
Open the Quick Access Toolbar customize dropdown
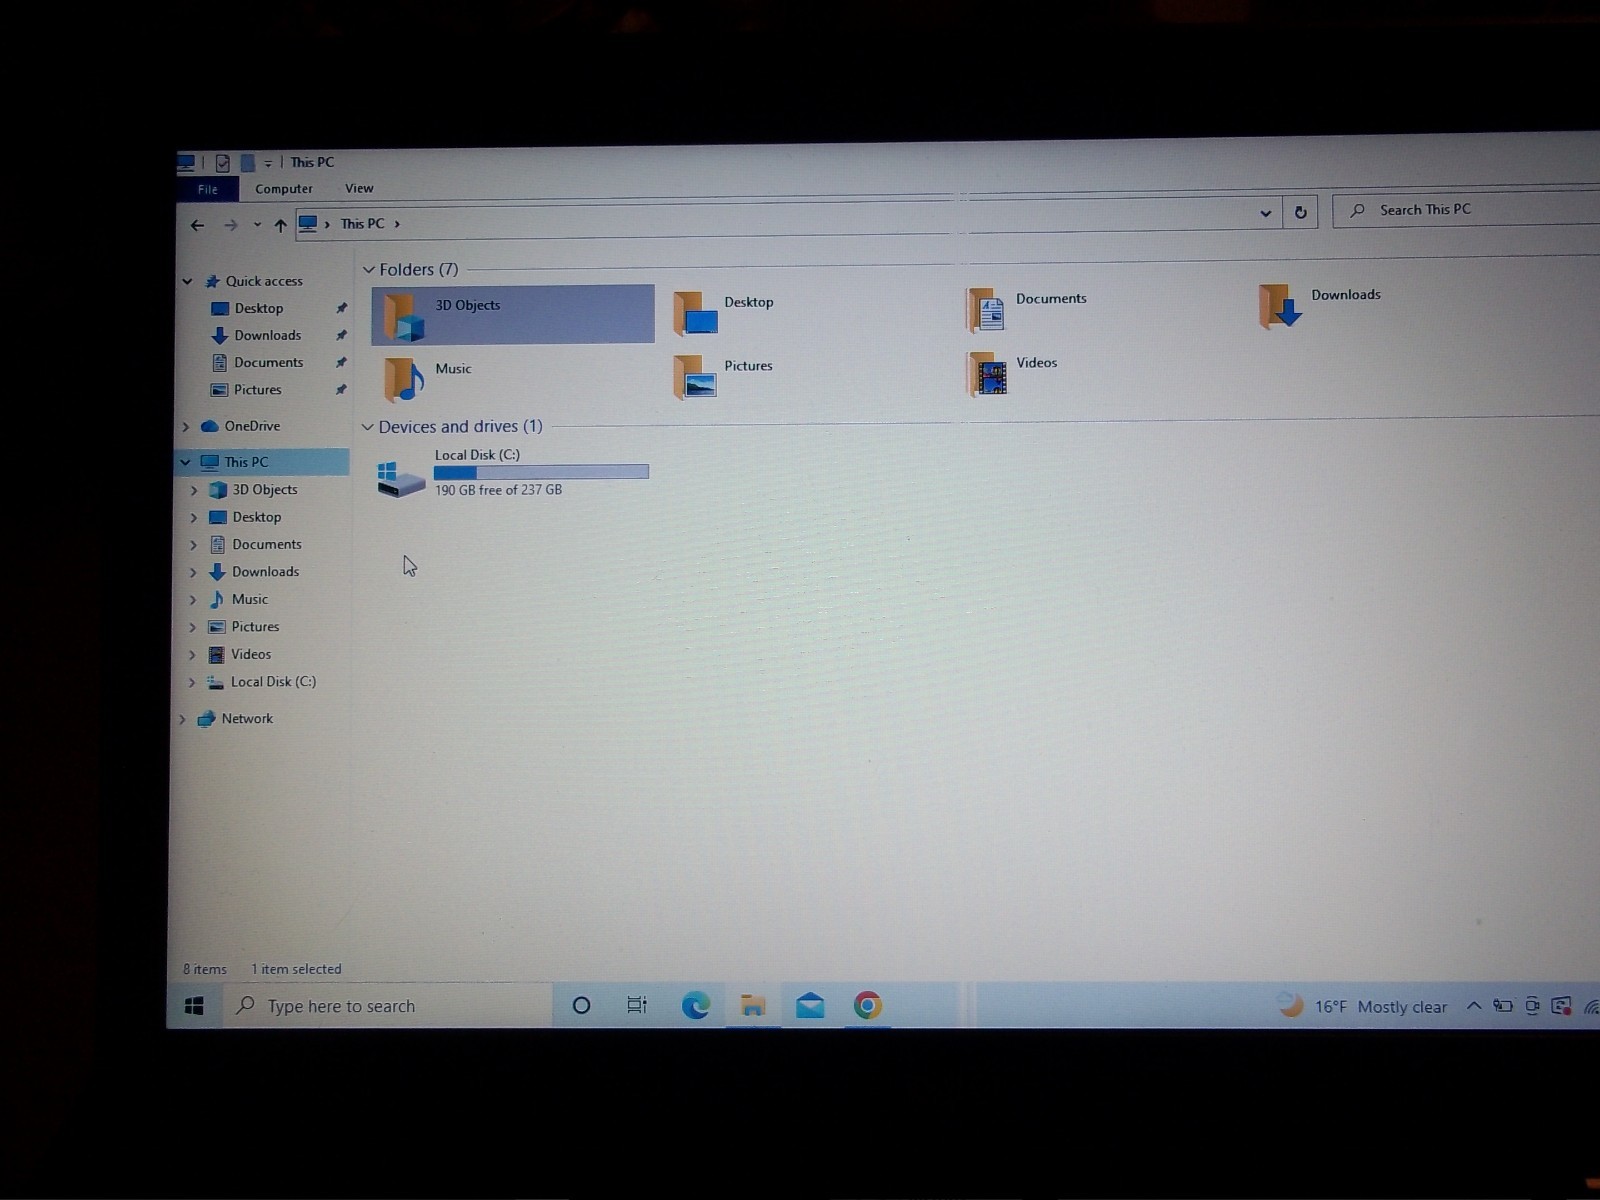pyautogui.click(x=268, y=163)
